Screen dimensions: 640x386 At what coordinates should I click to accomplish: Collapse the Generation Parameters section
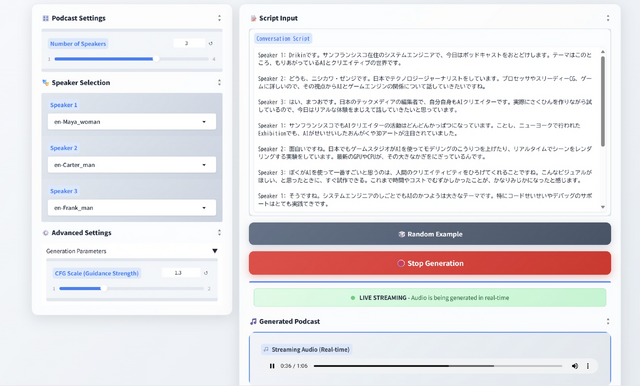click(215, 251)
